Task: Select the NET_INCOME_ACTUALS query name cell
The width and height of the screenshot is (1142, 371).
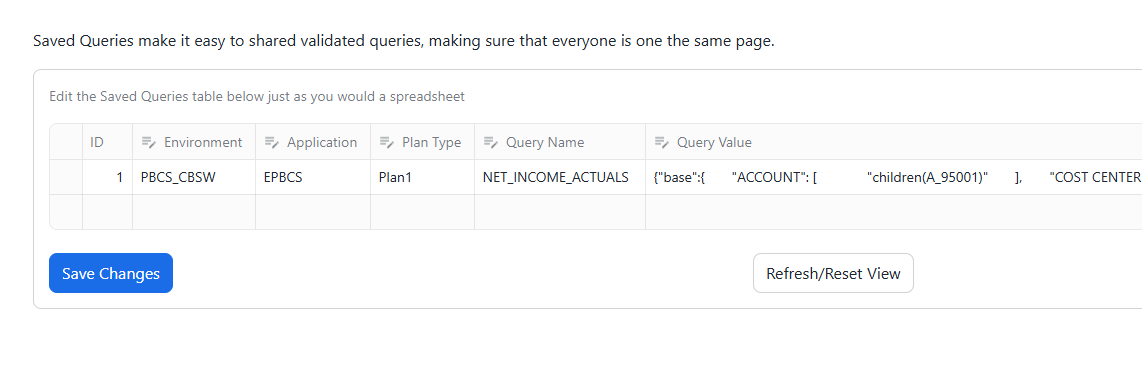Action: pyautogui.click(x=560, y=177)
